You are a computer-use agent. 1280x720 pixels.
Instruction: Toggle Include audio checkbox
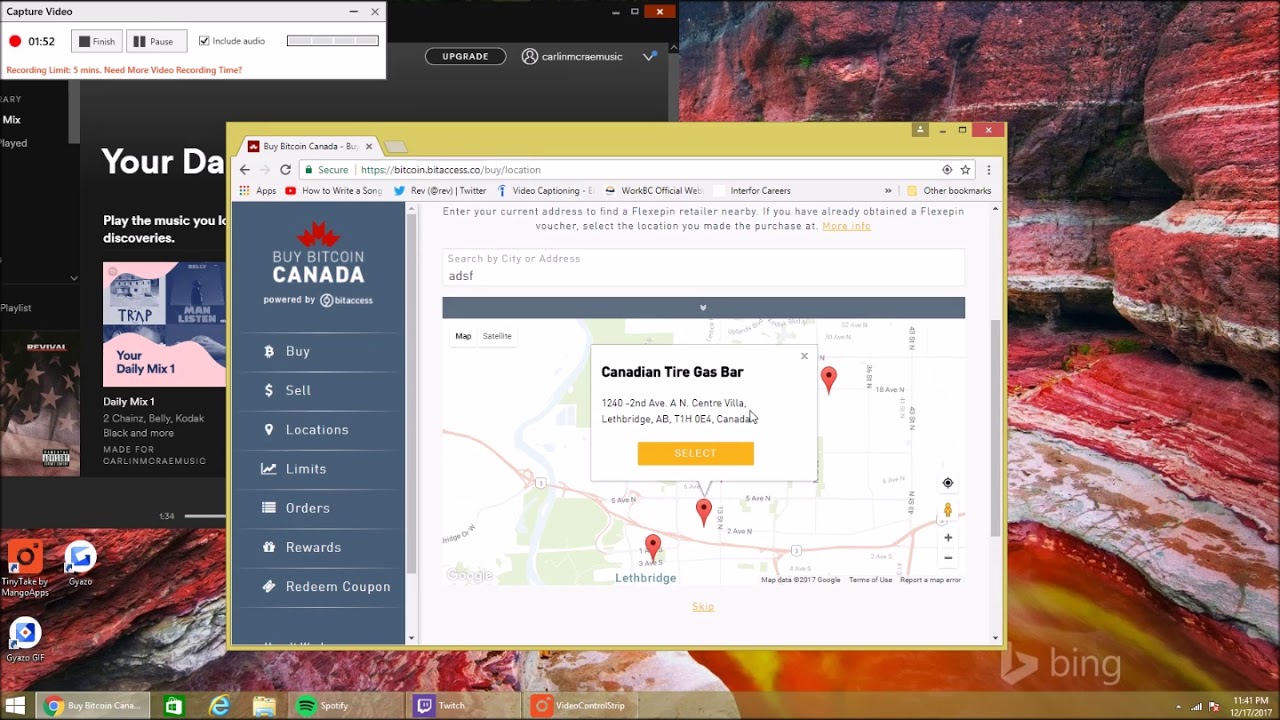204,41
